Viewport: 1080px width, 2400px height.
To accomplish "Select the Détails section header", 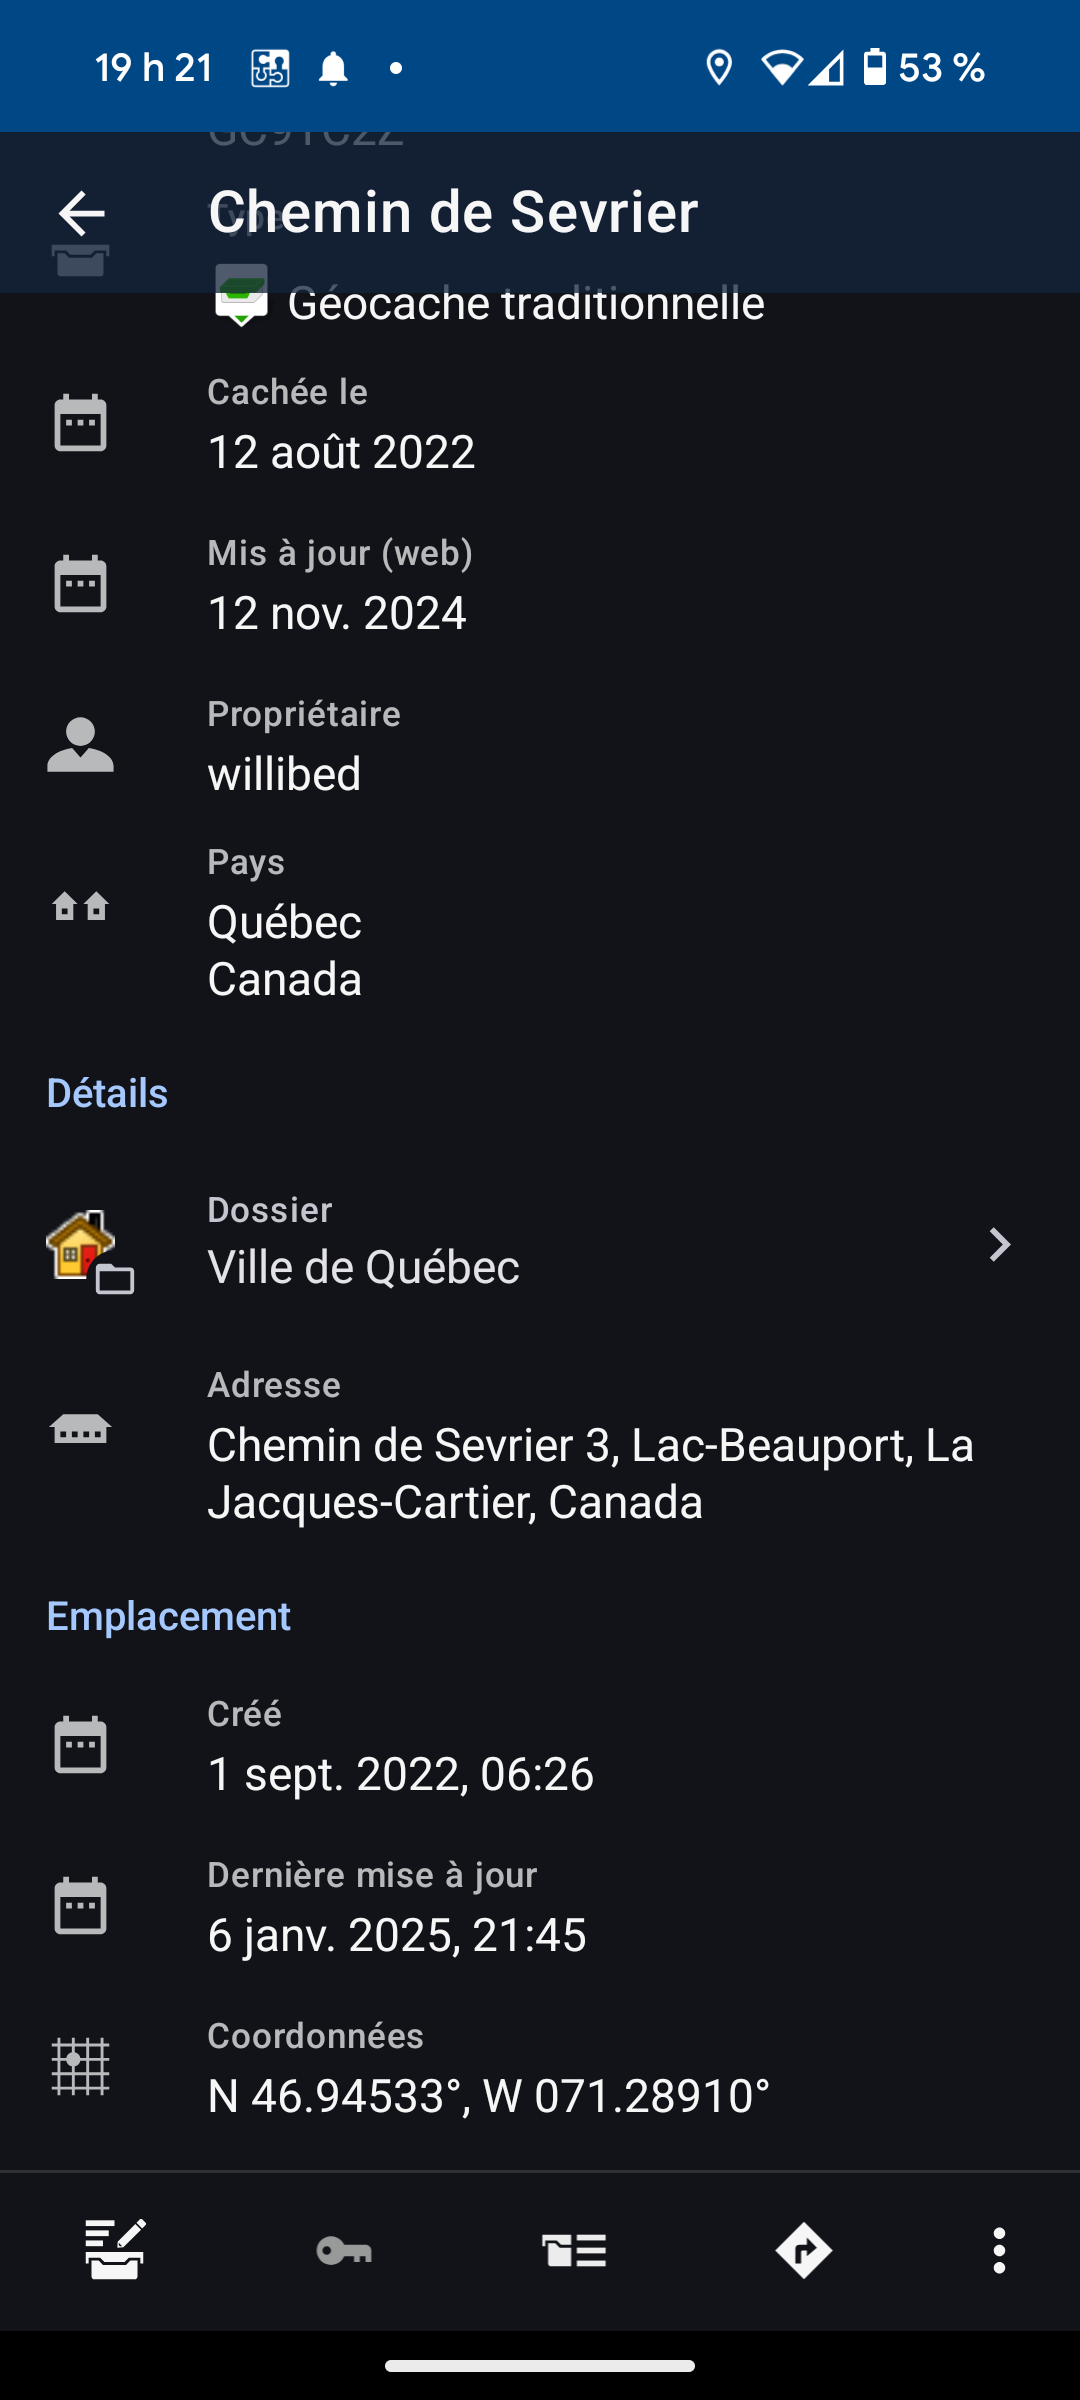I will 107,1093.
